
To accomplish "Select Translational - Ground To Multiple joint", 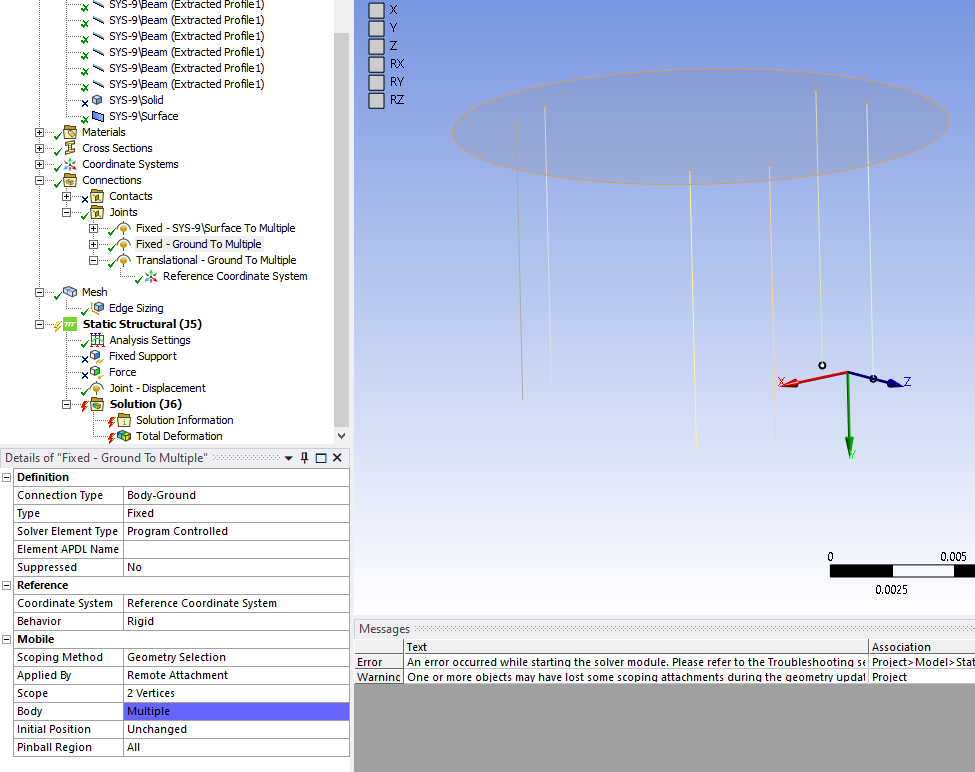I will [x=215, y=260].
